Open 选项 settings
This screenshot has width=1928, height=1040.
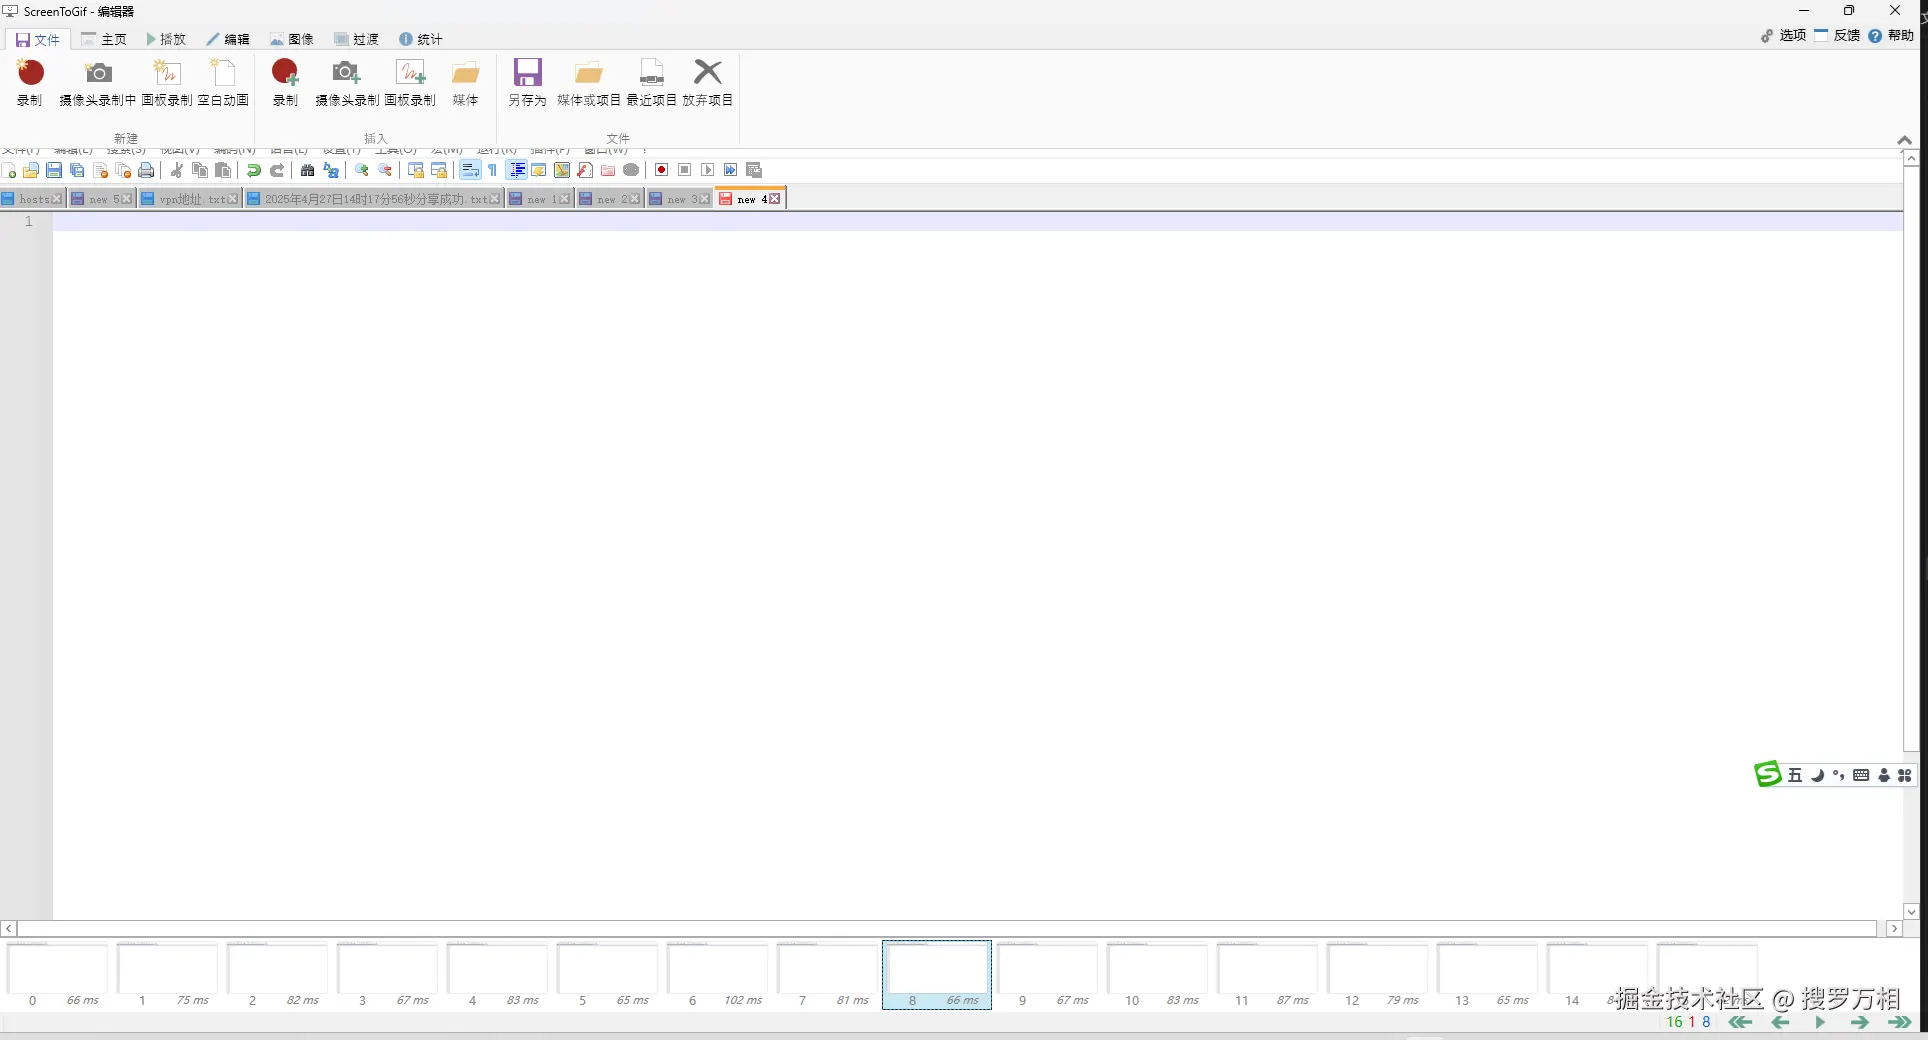click(1783, 35)
